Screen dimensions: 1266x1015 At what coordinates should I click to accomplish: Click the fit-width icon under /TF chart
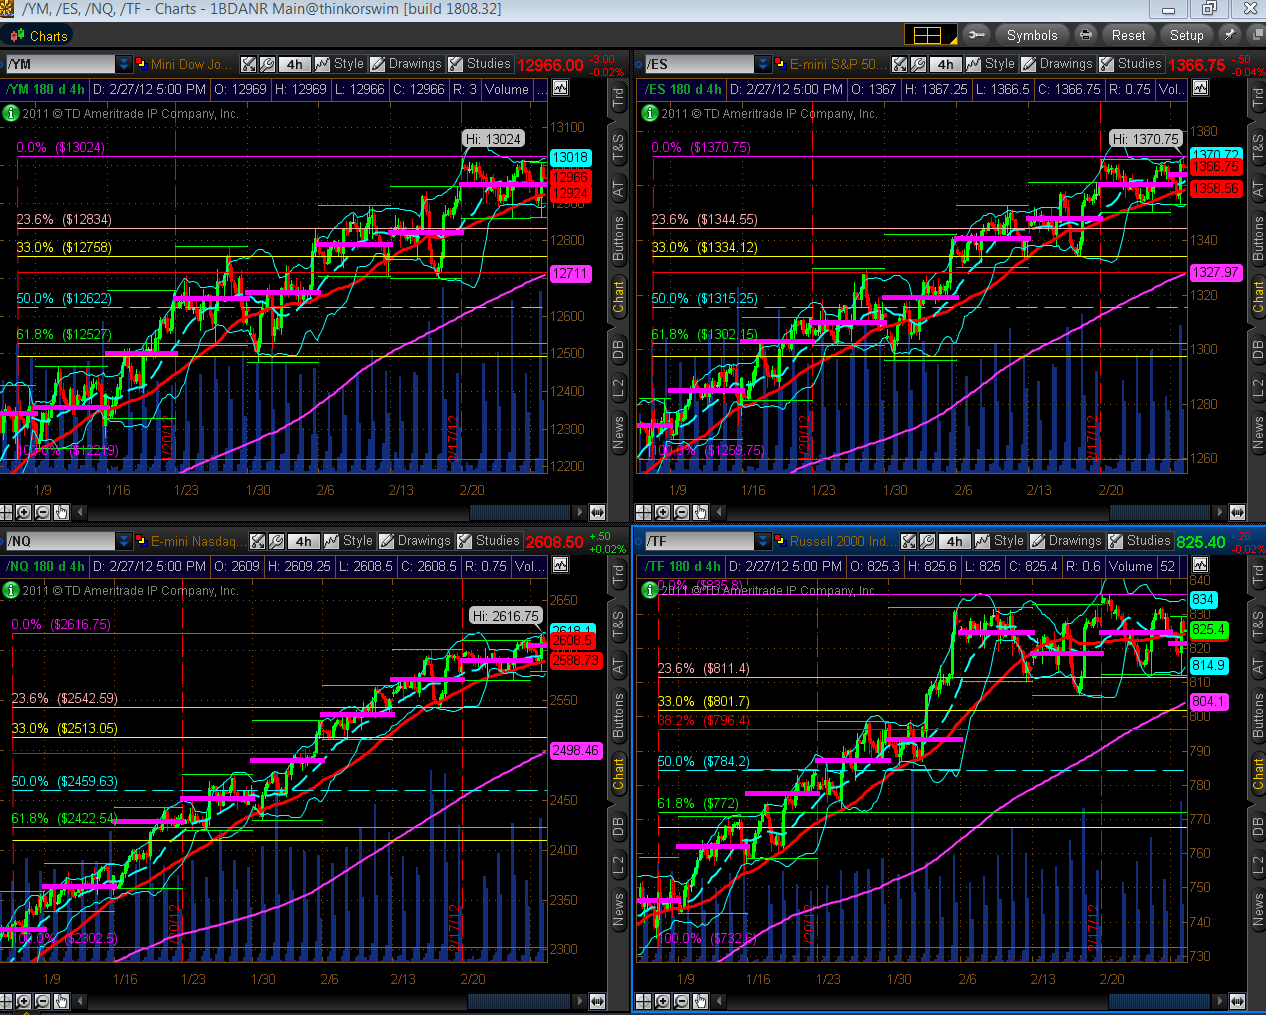(1238, 1001)
